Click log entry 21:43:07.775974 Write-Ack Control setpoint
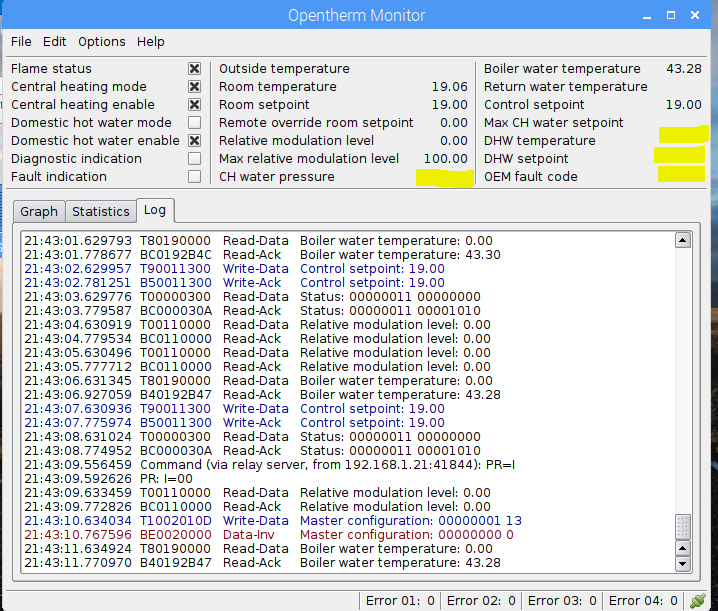Viewport: 718px width, 611px height. pyautogui.click(x=234, y=422)
